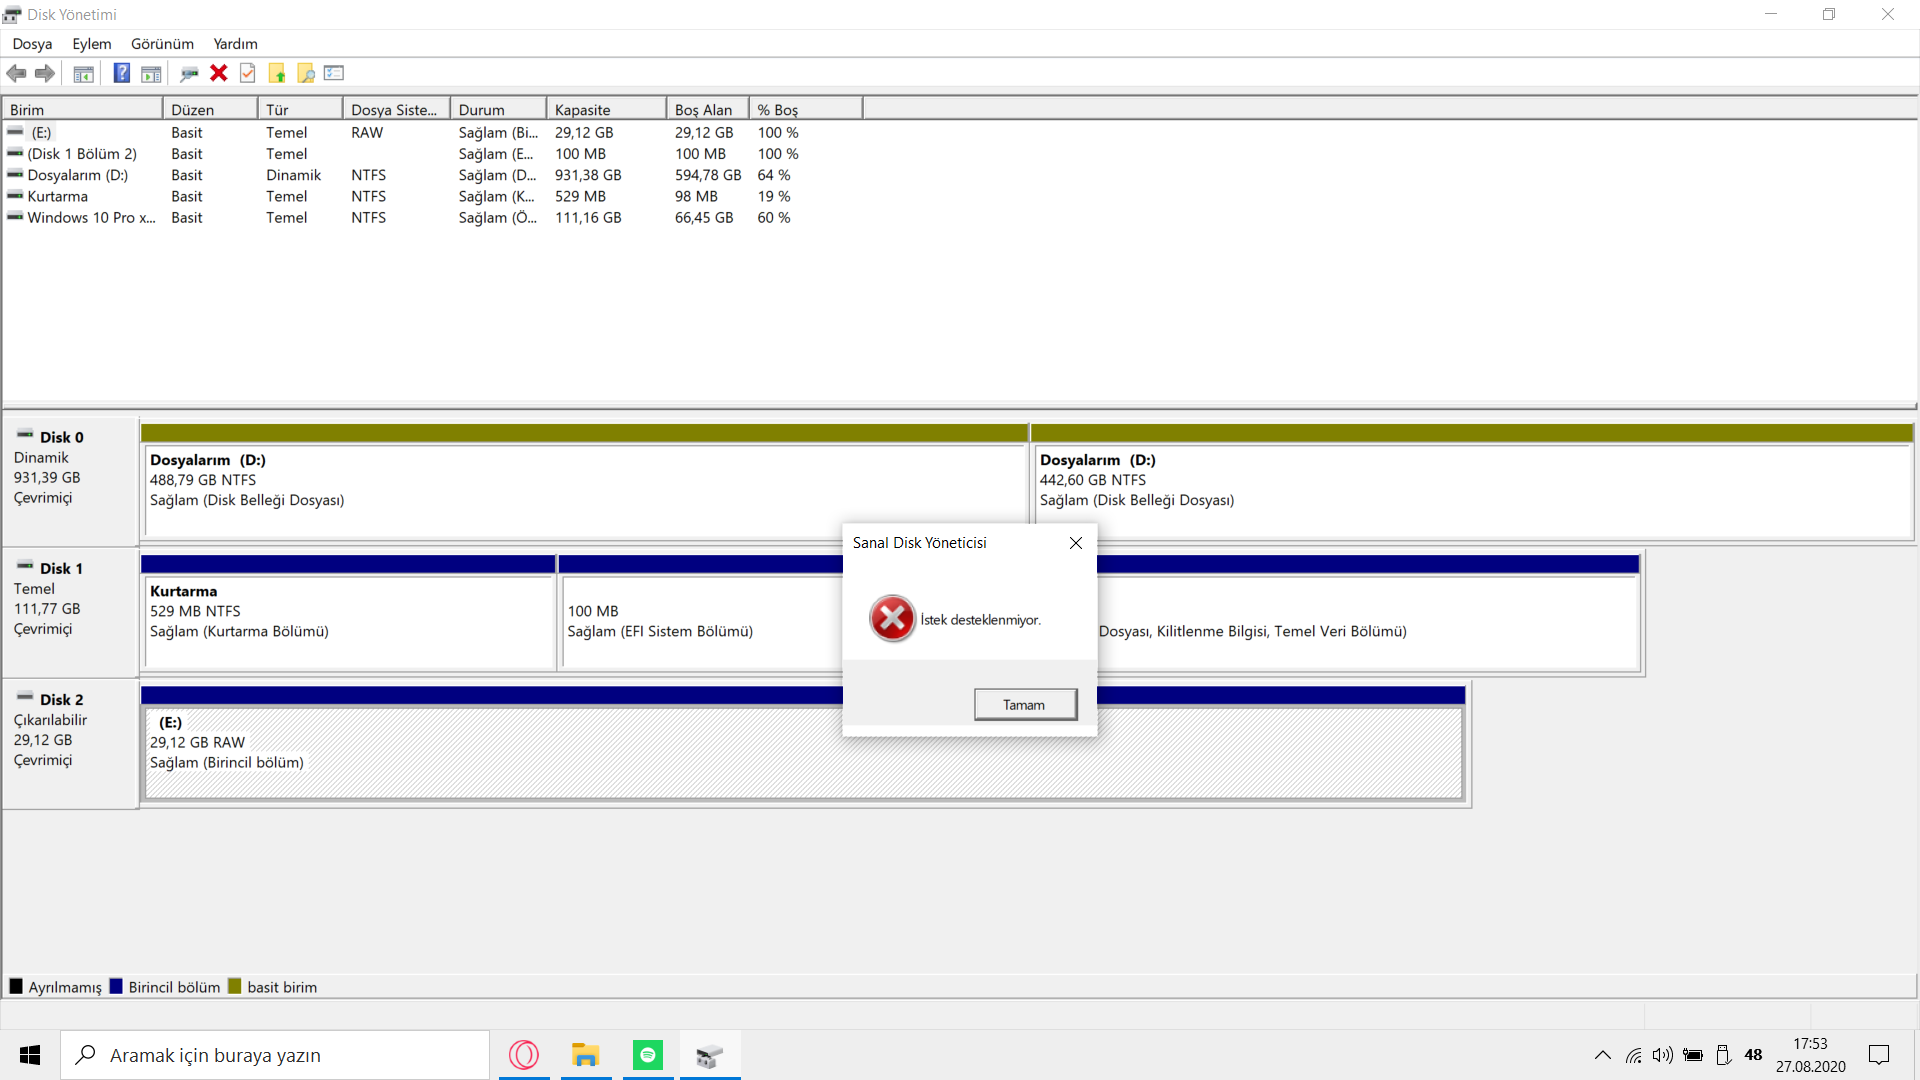Select the Kurtarma volume row in the list
This screenshot has width=1920, height=1080.
coord(58,196)
